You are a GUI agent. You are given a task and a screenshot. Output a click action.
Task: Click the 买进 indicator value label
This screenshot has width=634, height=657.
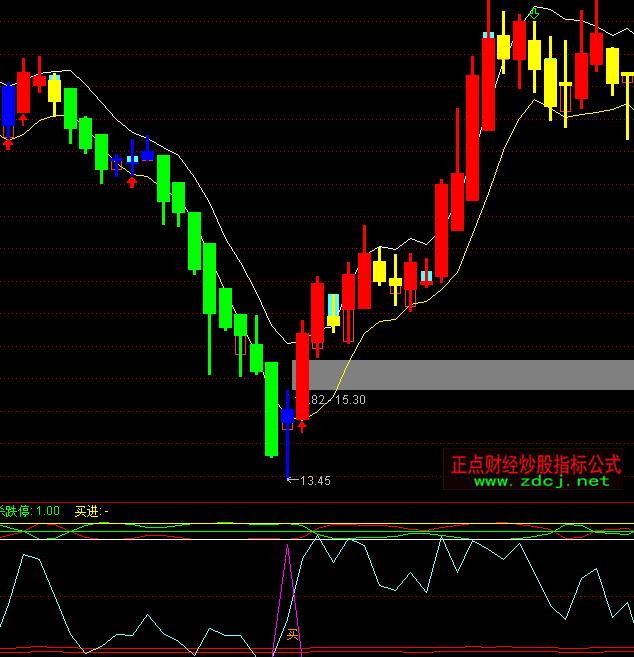tap(92, 510)
